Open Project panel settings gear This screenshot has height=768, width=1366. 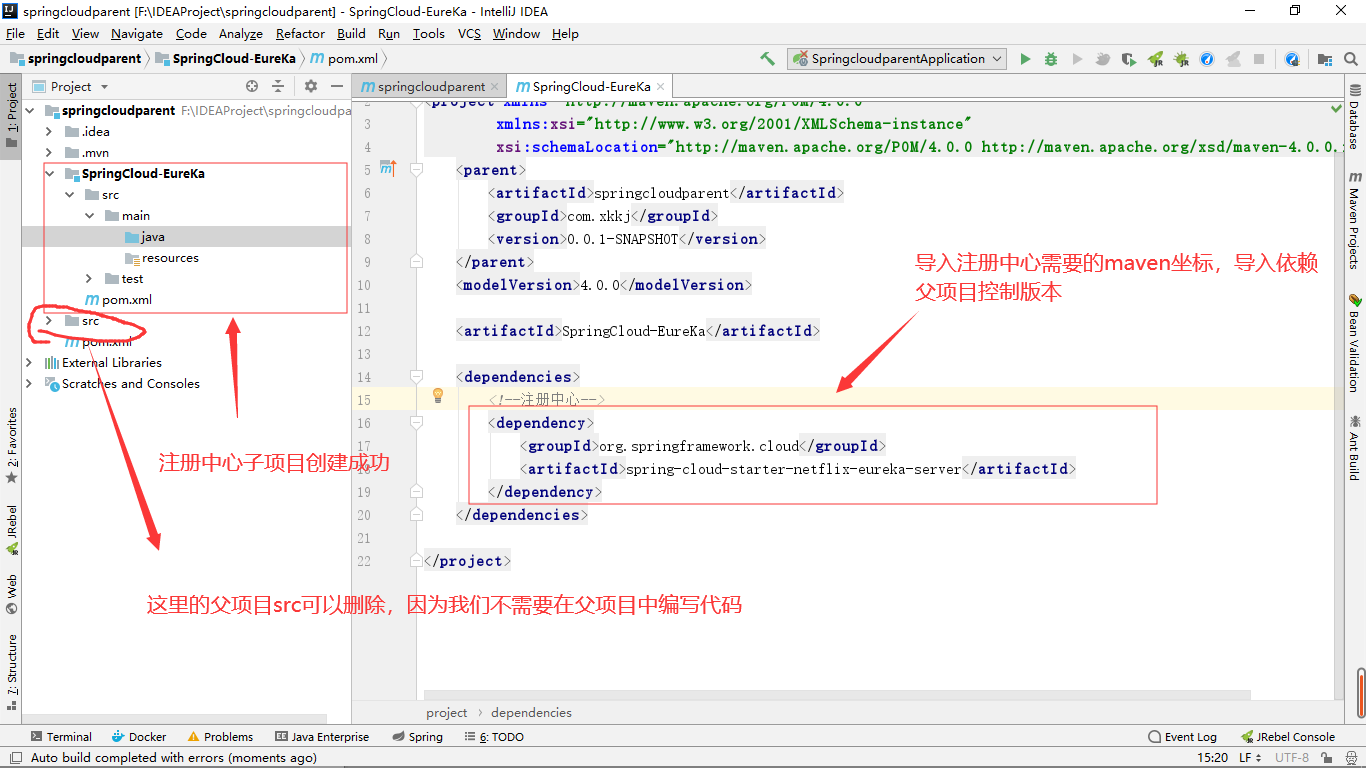[311, 87]
